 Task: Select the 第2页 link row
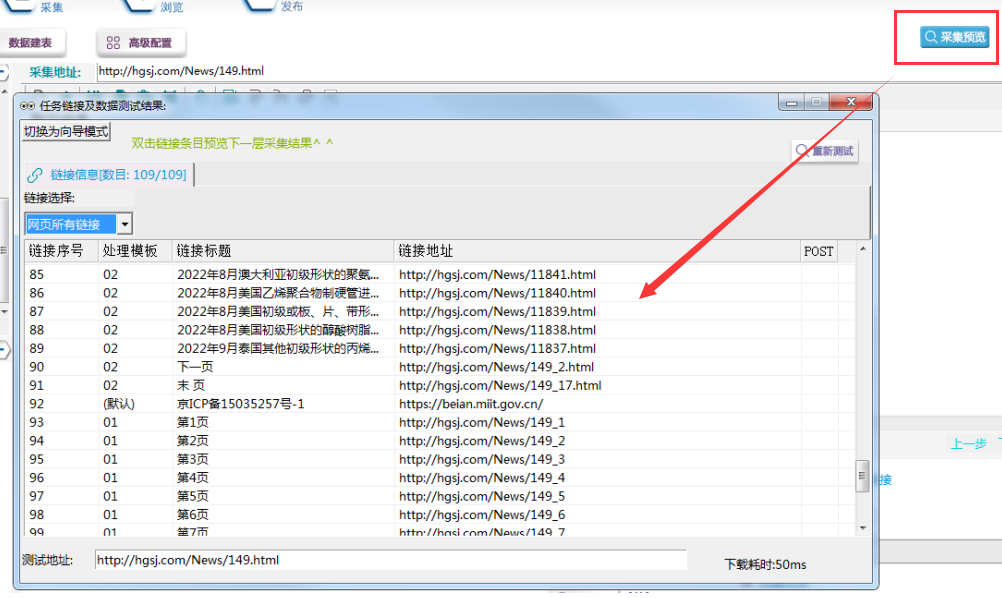[x=440, y=441]
